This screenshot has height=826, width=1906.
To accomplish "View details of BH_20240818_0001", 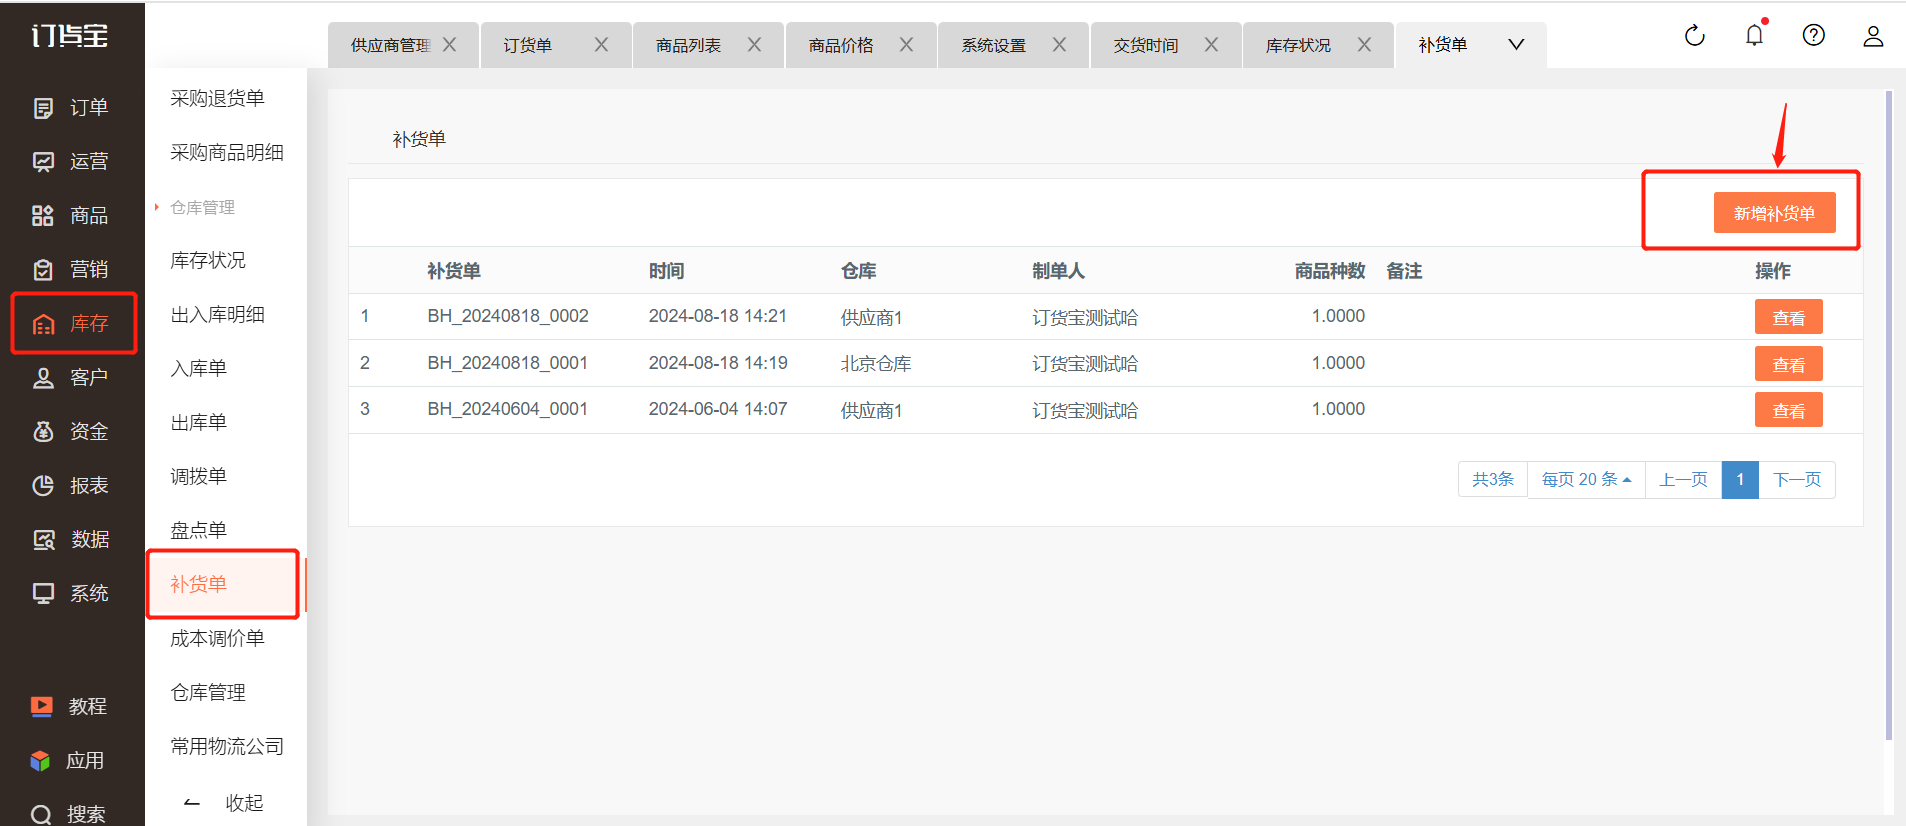I will point(1788,365).
